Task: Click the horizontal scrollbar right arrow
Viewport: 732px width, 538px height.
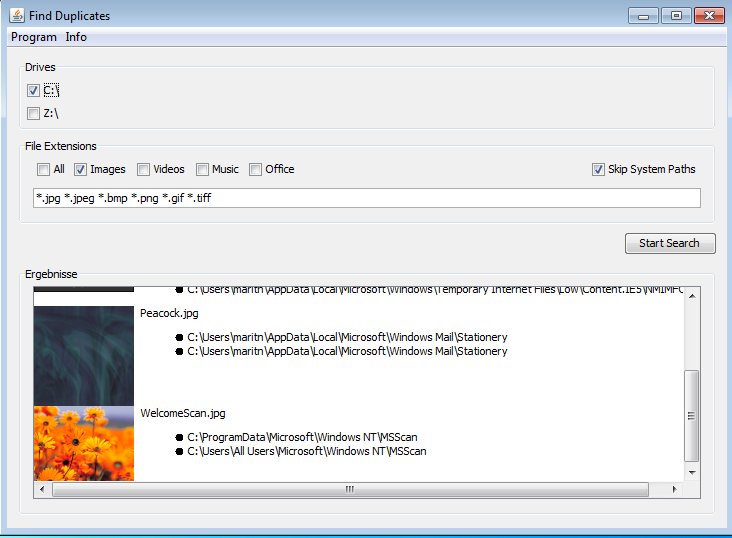Action: tap(676, 489)
